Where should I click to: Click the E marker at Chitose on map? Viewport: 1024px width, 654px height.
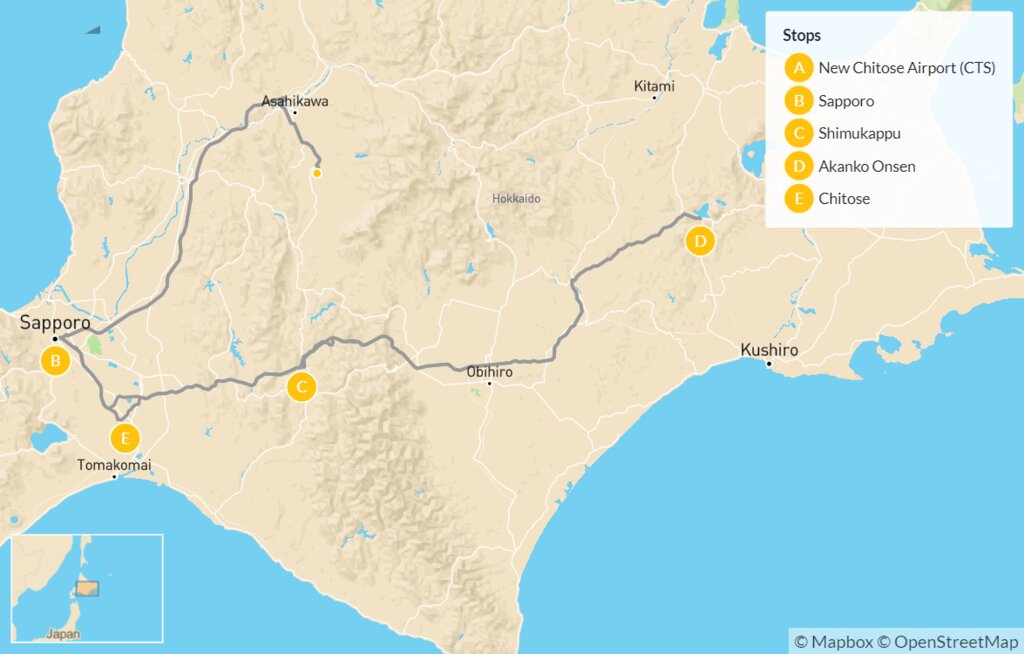click(125, 438)
